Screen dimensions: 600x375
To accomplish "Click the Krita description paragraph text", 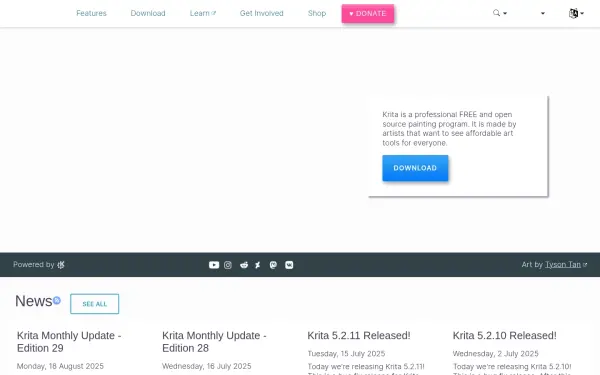I will [x=449, y=129].
